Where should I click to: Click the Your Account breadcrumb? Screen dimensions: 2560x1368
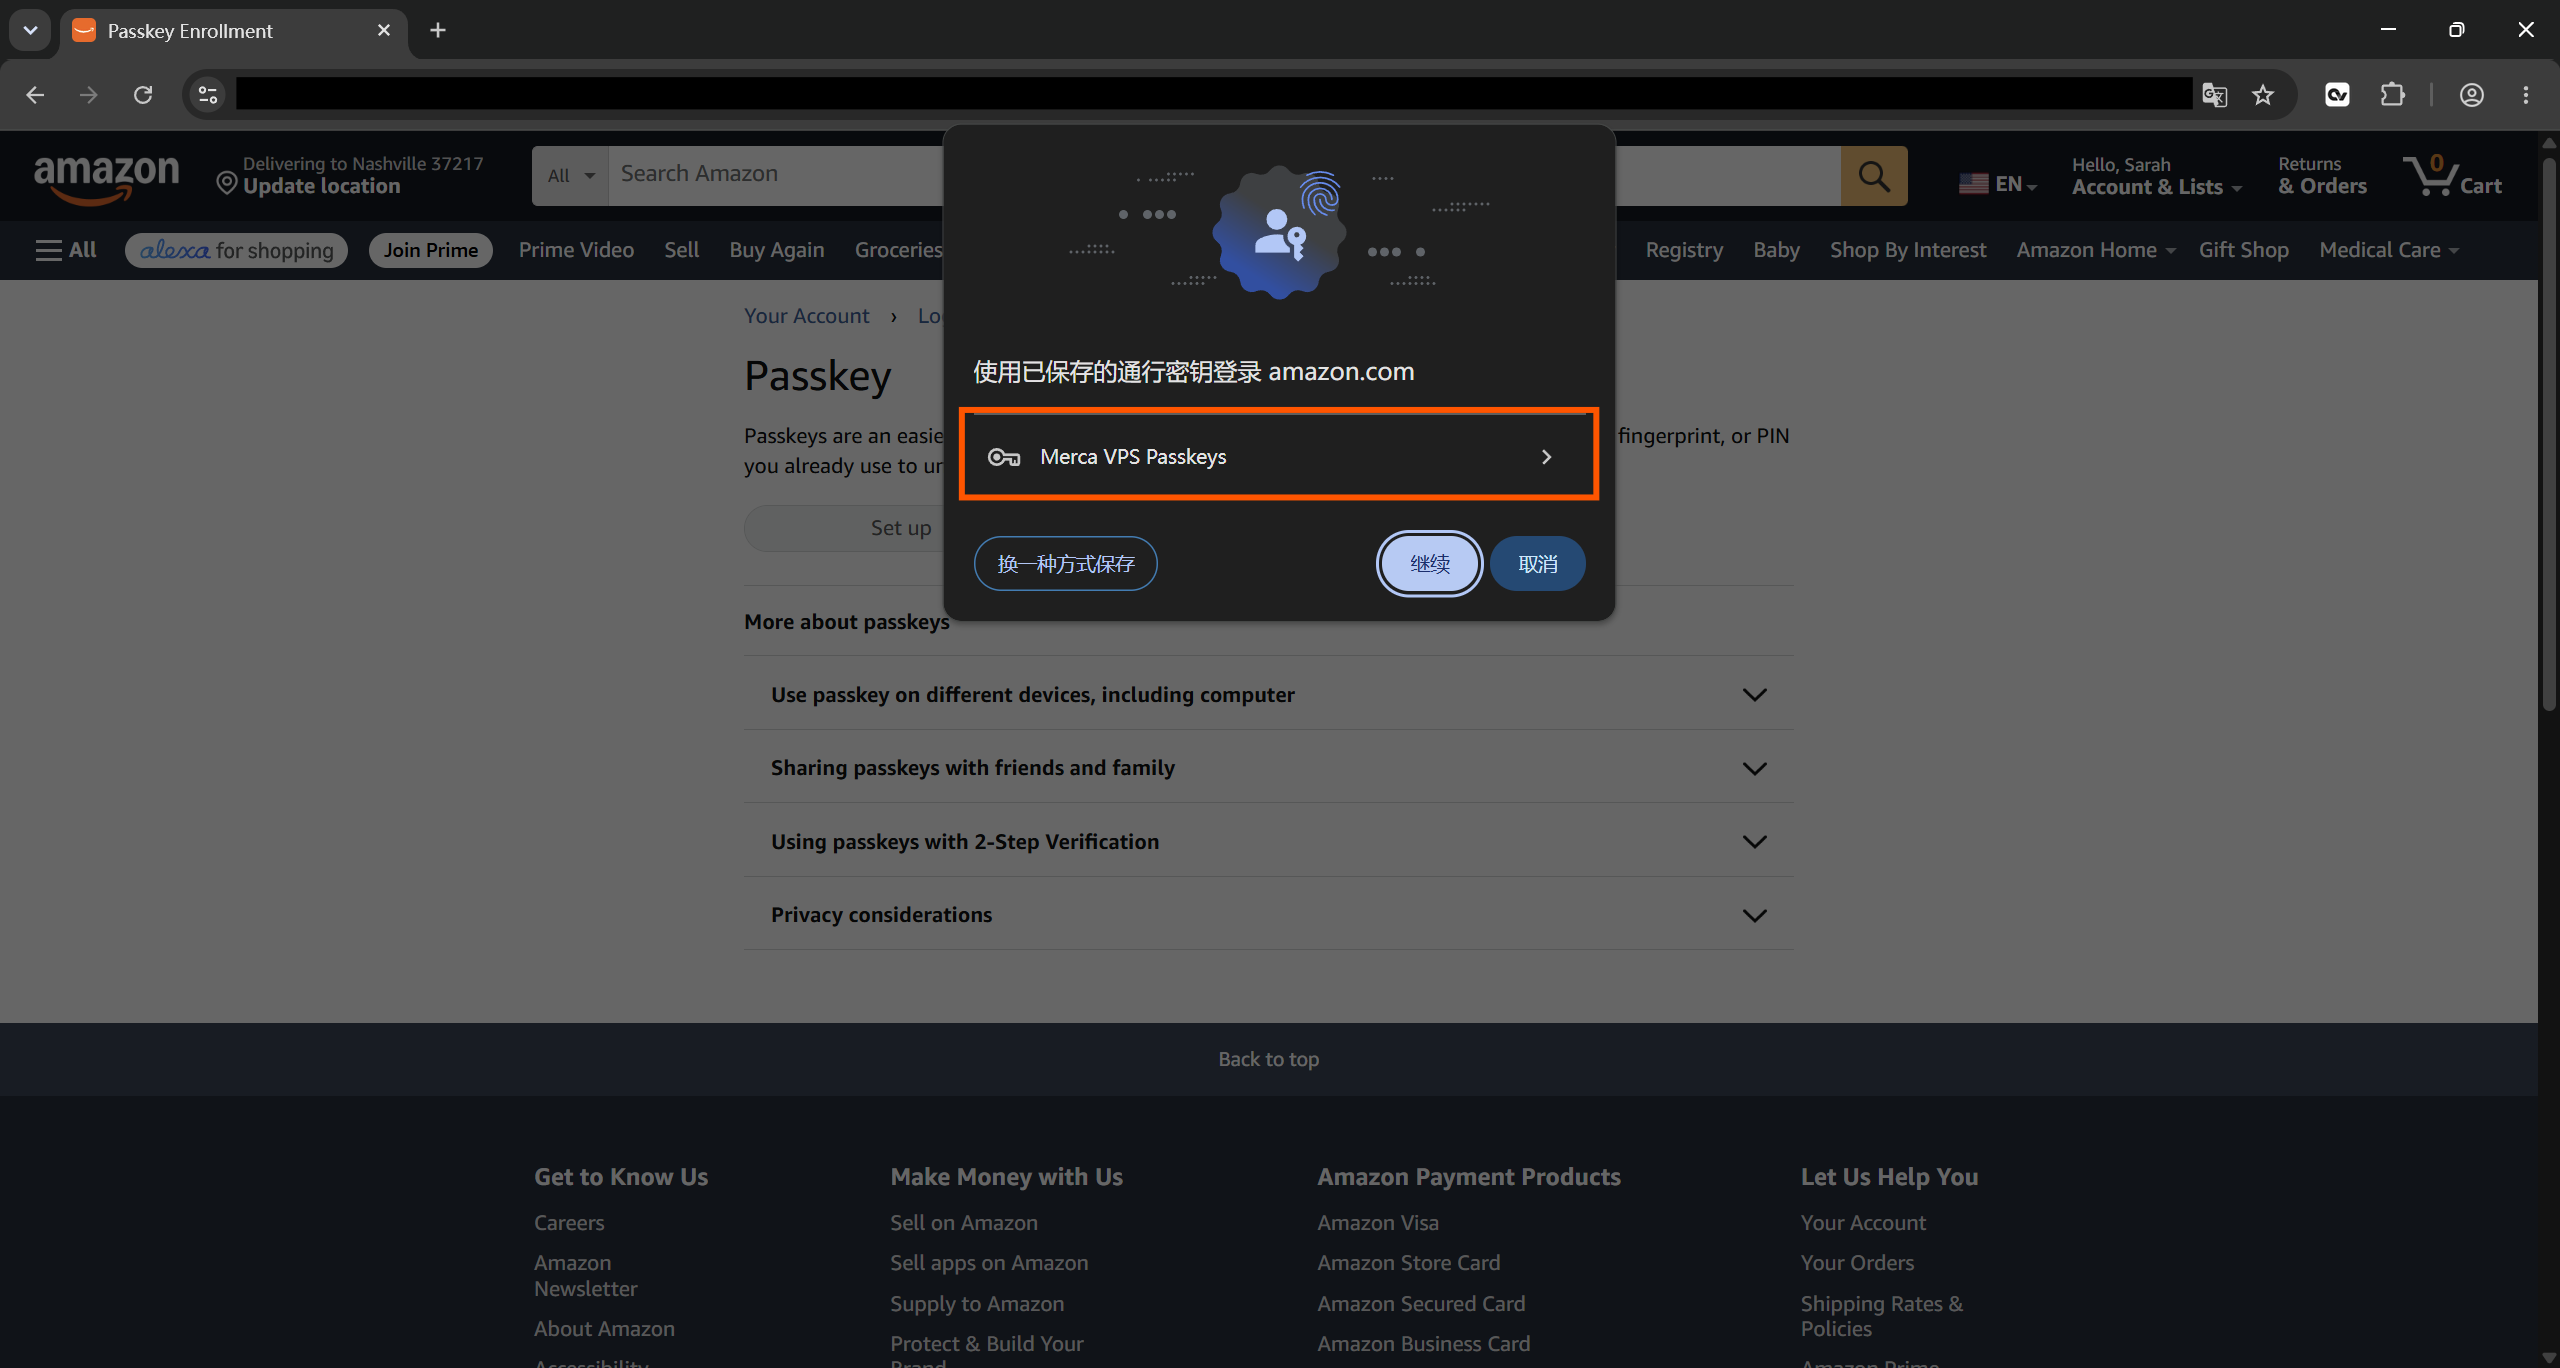806,316
